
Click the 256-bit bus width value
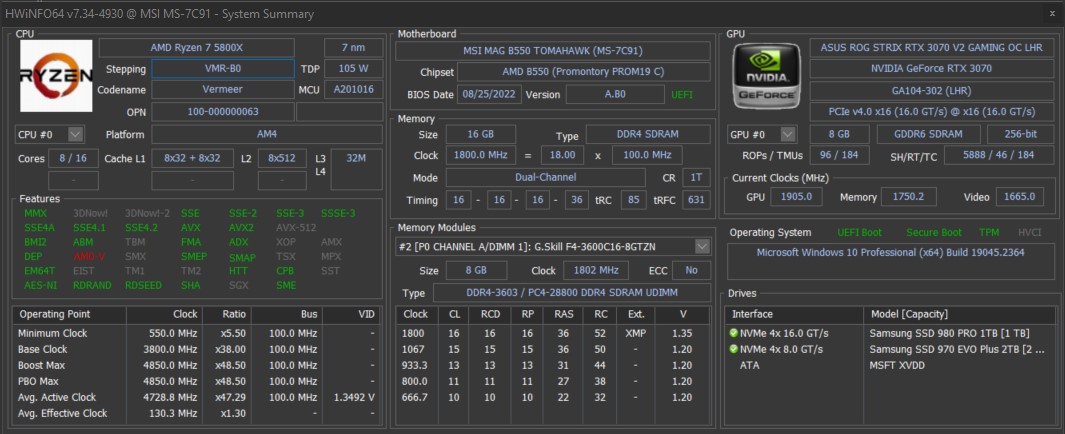point(1020,134)
